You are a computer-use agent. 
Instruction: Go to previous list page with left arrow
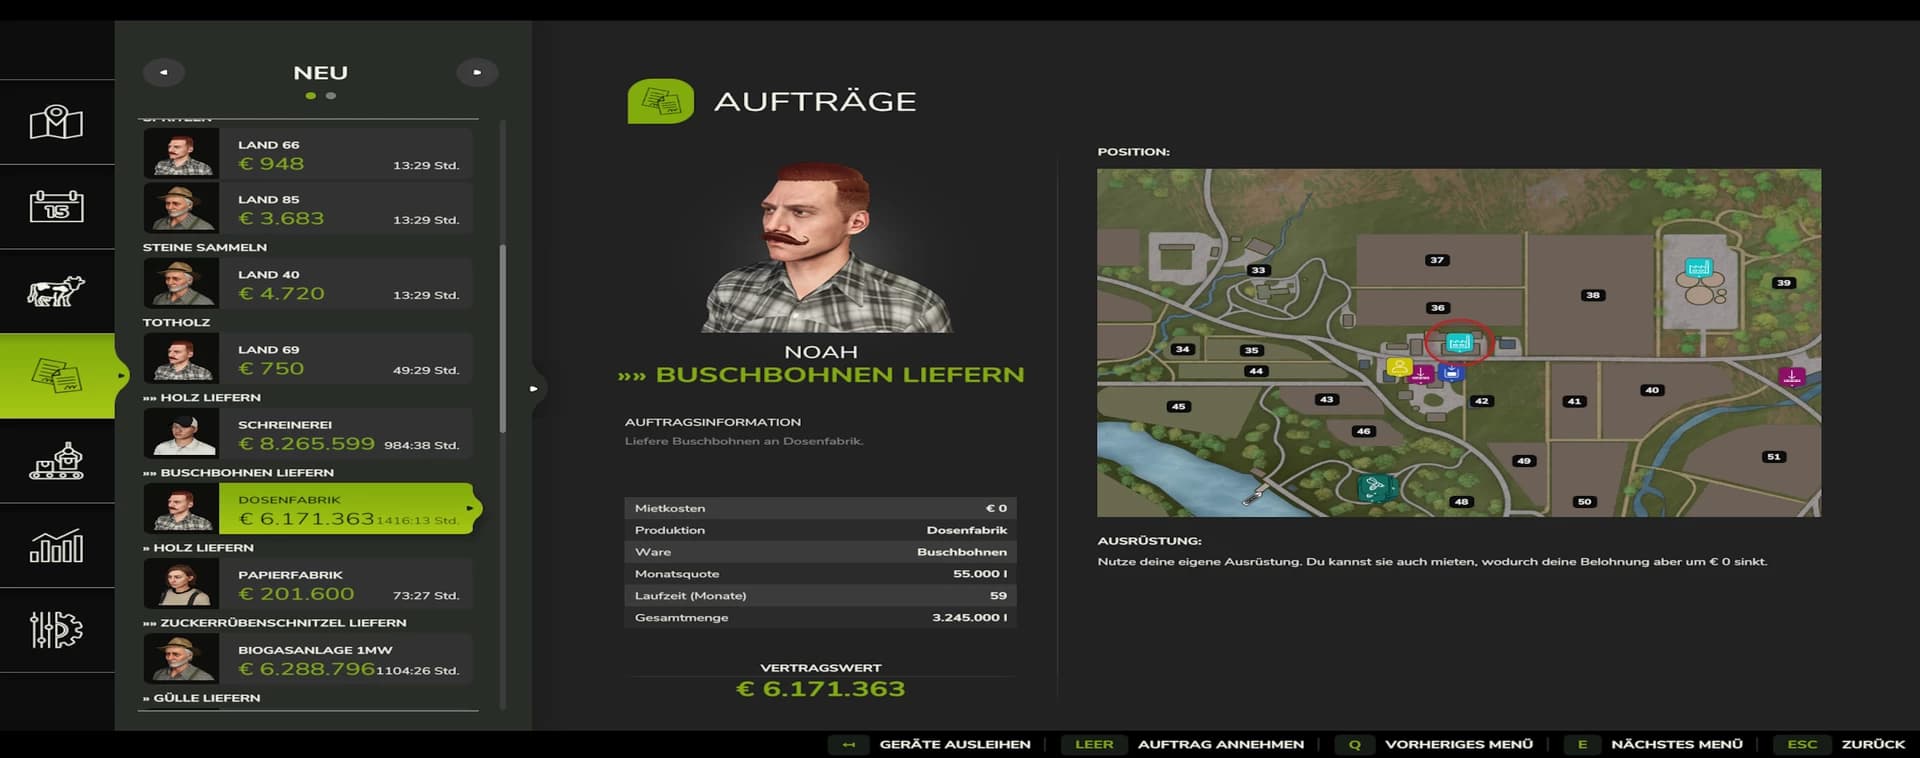click(x=164, y=72)
